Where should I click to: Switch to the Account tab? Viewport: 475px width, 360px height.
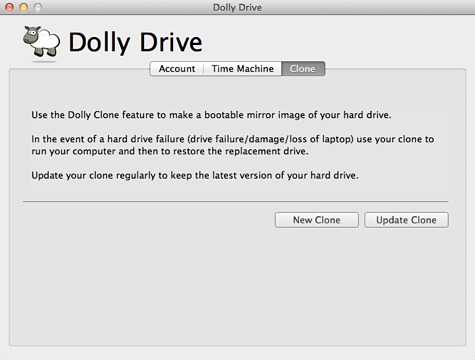(x=177, y=69)
